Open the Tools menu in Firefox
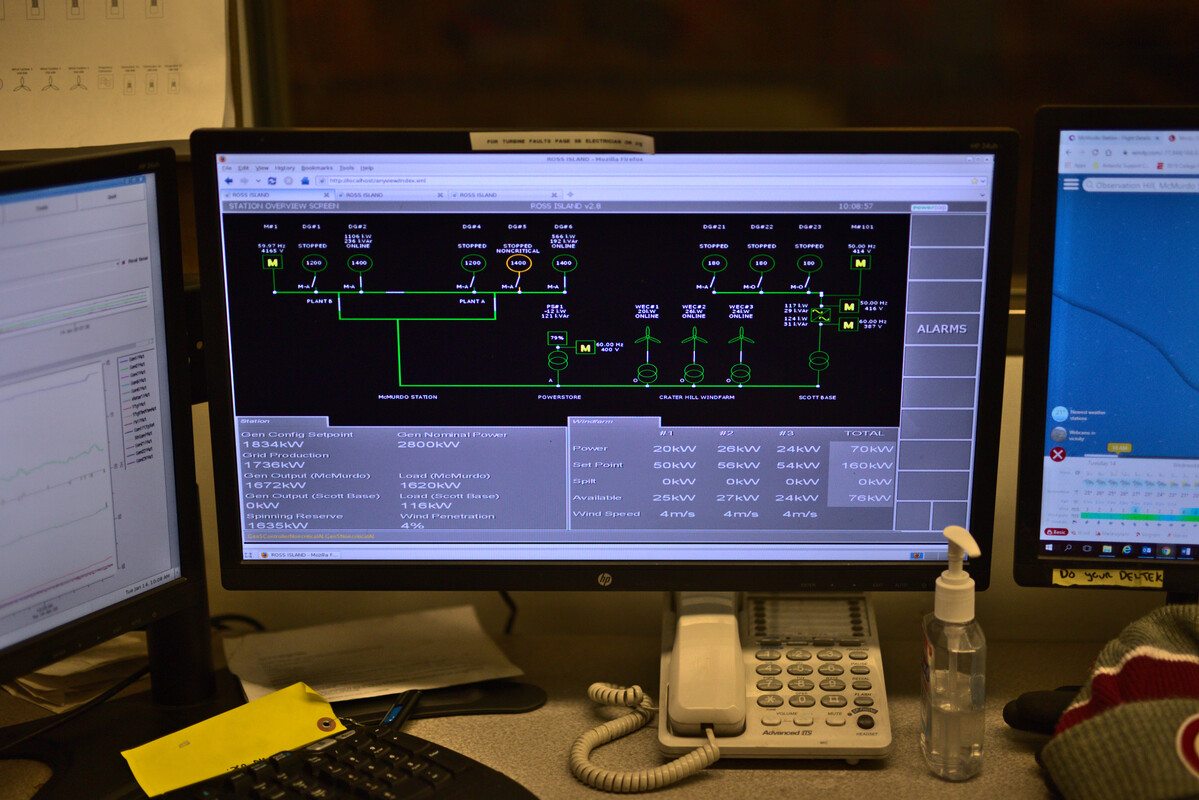This screenshot has width=1199, height=800. click(x=346, y=168)
